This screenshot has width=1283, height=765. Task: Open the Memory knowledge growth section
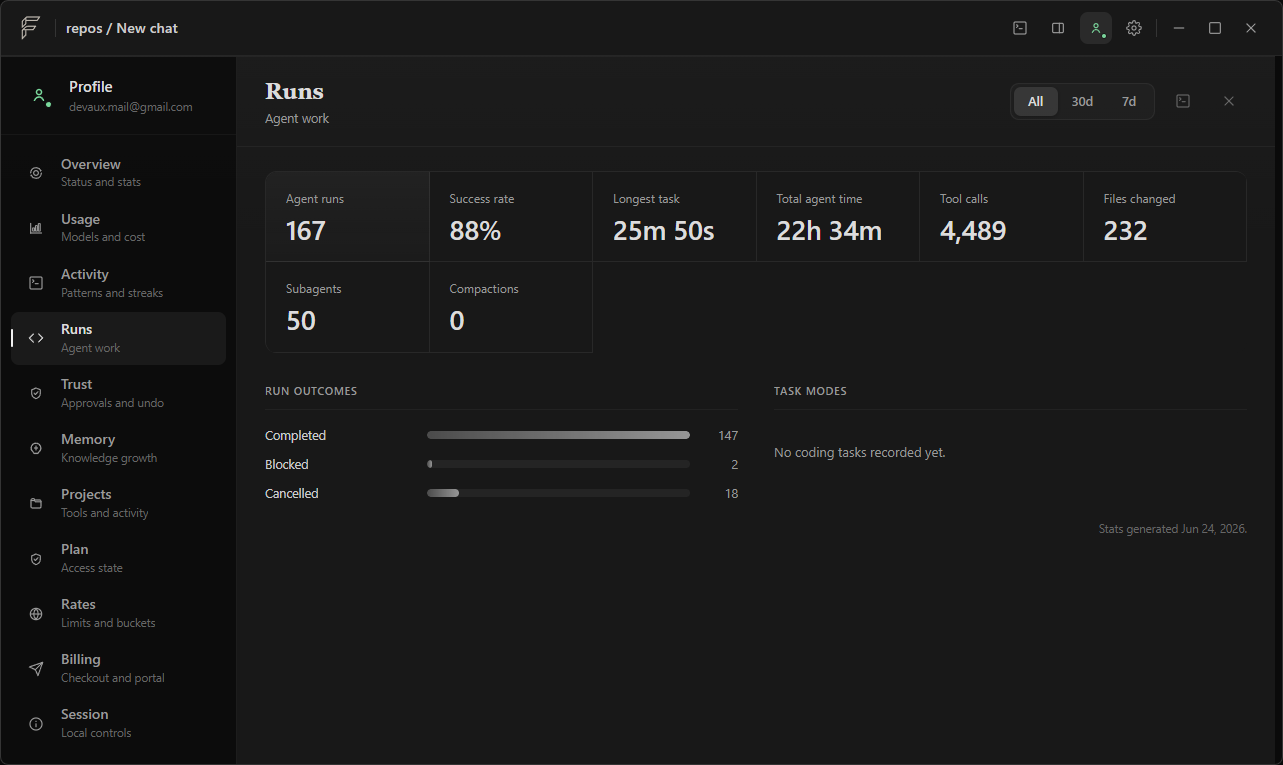coord(118,448)
